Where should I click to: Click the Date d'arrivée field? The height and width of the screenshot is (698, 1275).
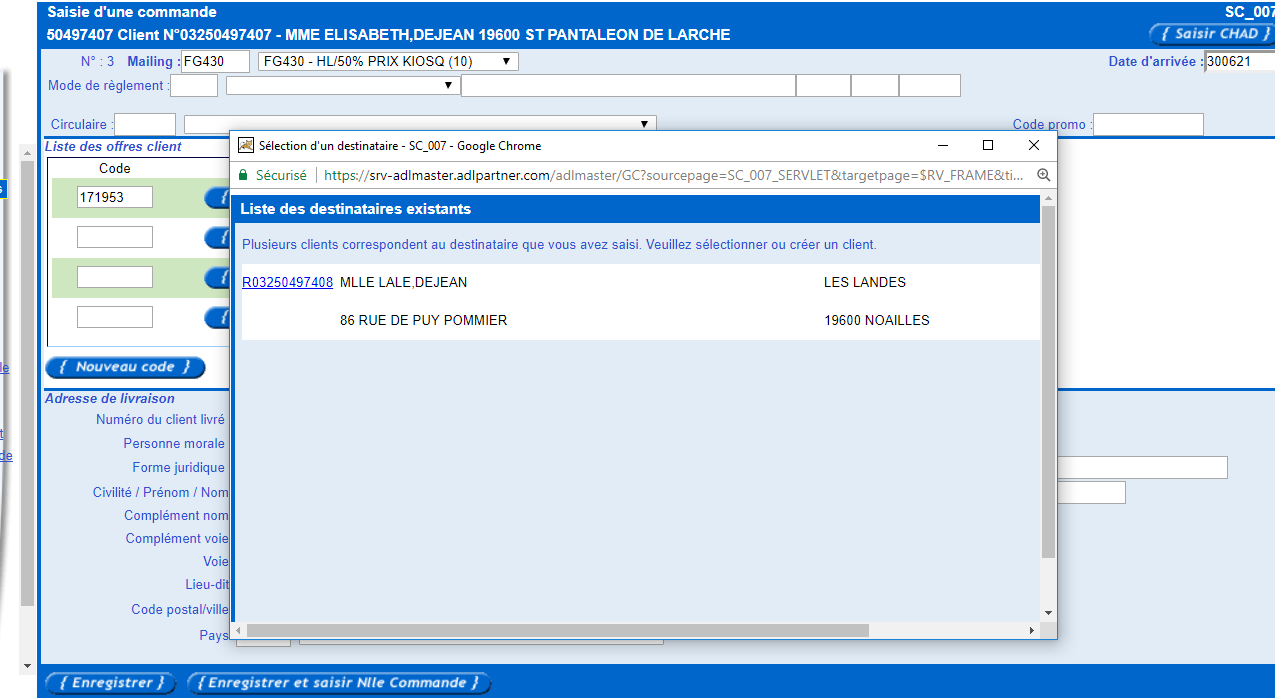(1239, 62)
